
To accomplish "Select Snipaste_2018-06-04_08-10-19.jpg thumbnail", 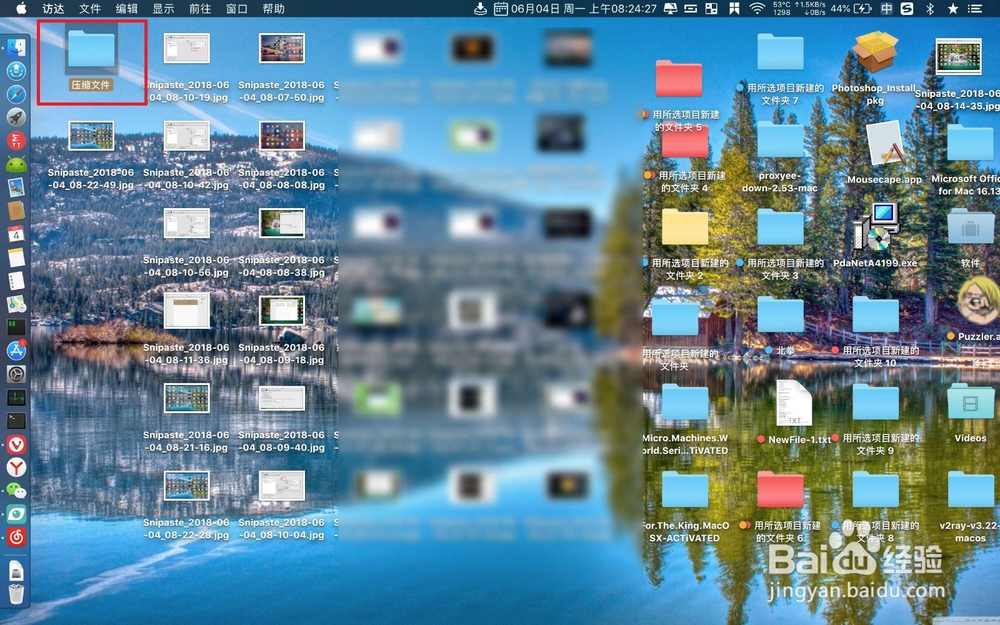I will point(186,48).
